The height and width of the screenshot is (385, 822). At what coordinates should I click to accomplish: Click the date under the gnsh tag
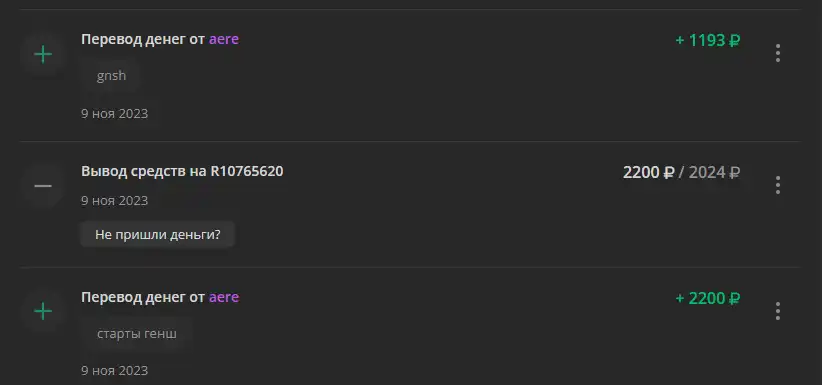114,113
